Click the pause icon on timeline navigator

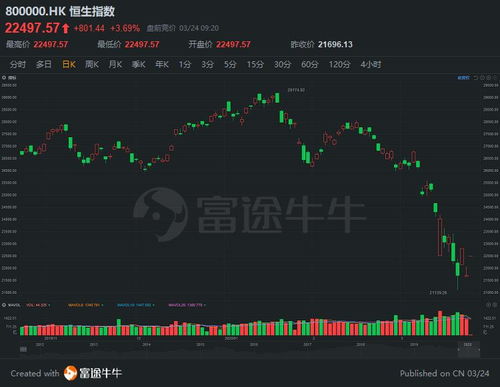coord(23,349)
